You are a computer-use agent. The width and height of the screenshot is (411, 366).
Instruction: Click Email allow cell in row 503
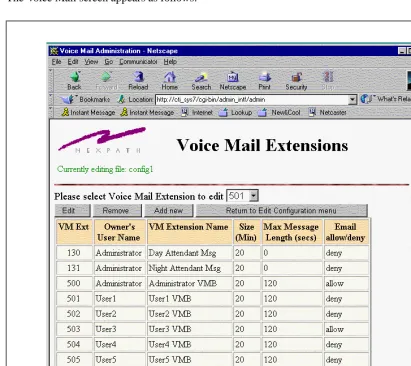[346, 329]
